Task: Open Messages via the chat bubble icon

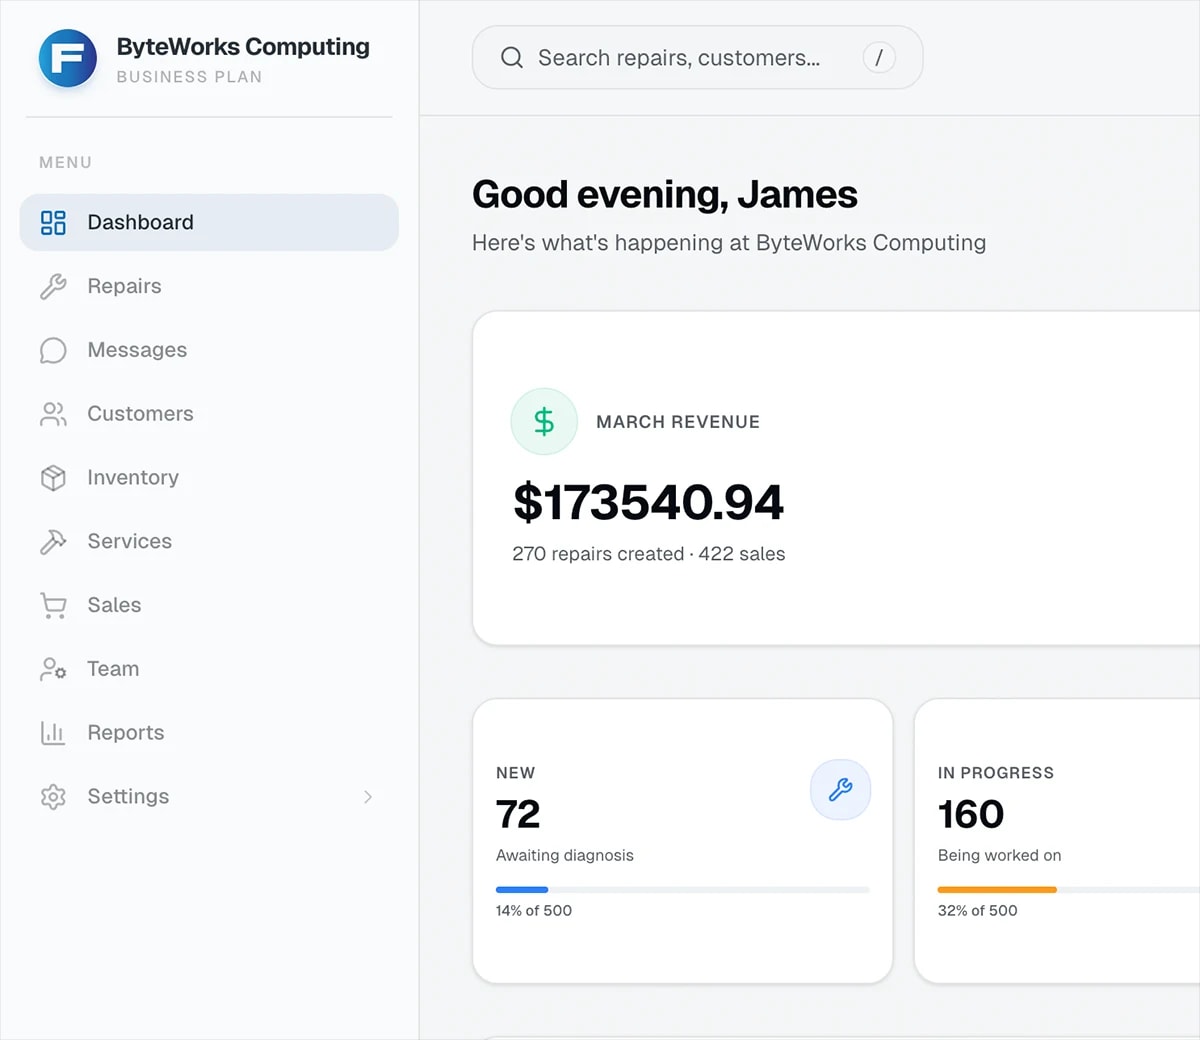Action: (x=52, y=350)
